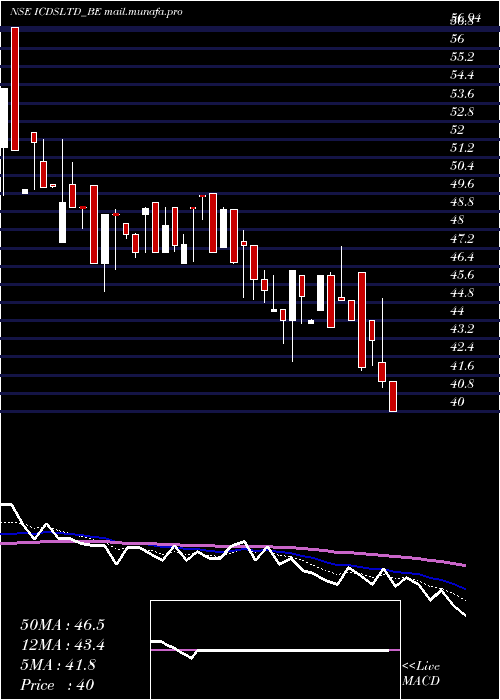This screenshot has width=500, height=700.
Task: Click the 41.6 price axis label
Action: coord(462,366)
